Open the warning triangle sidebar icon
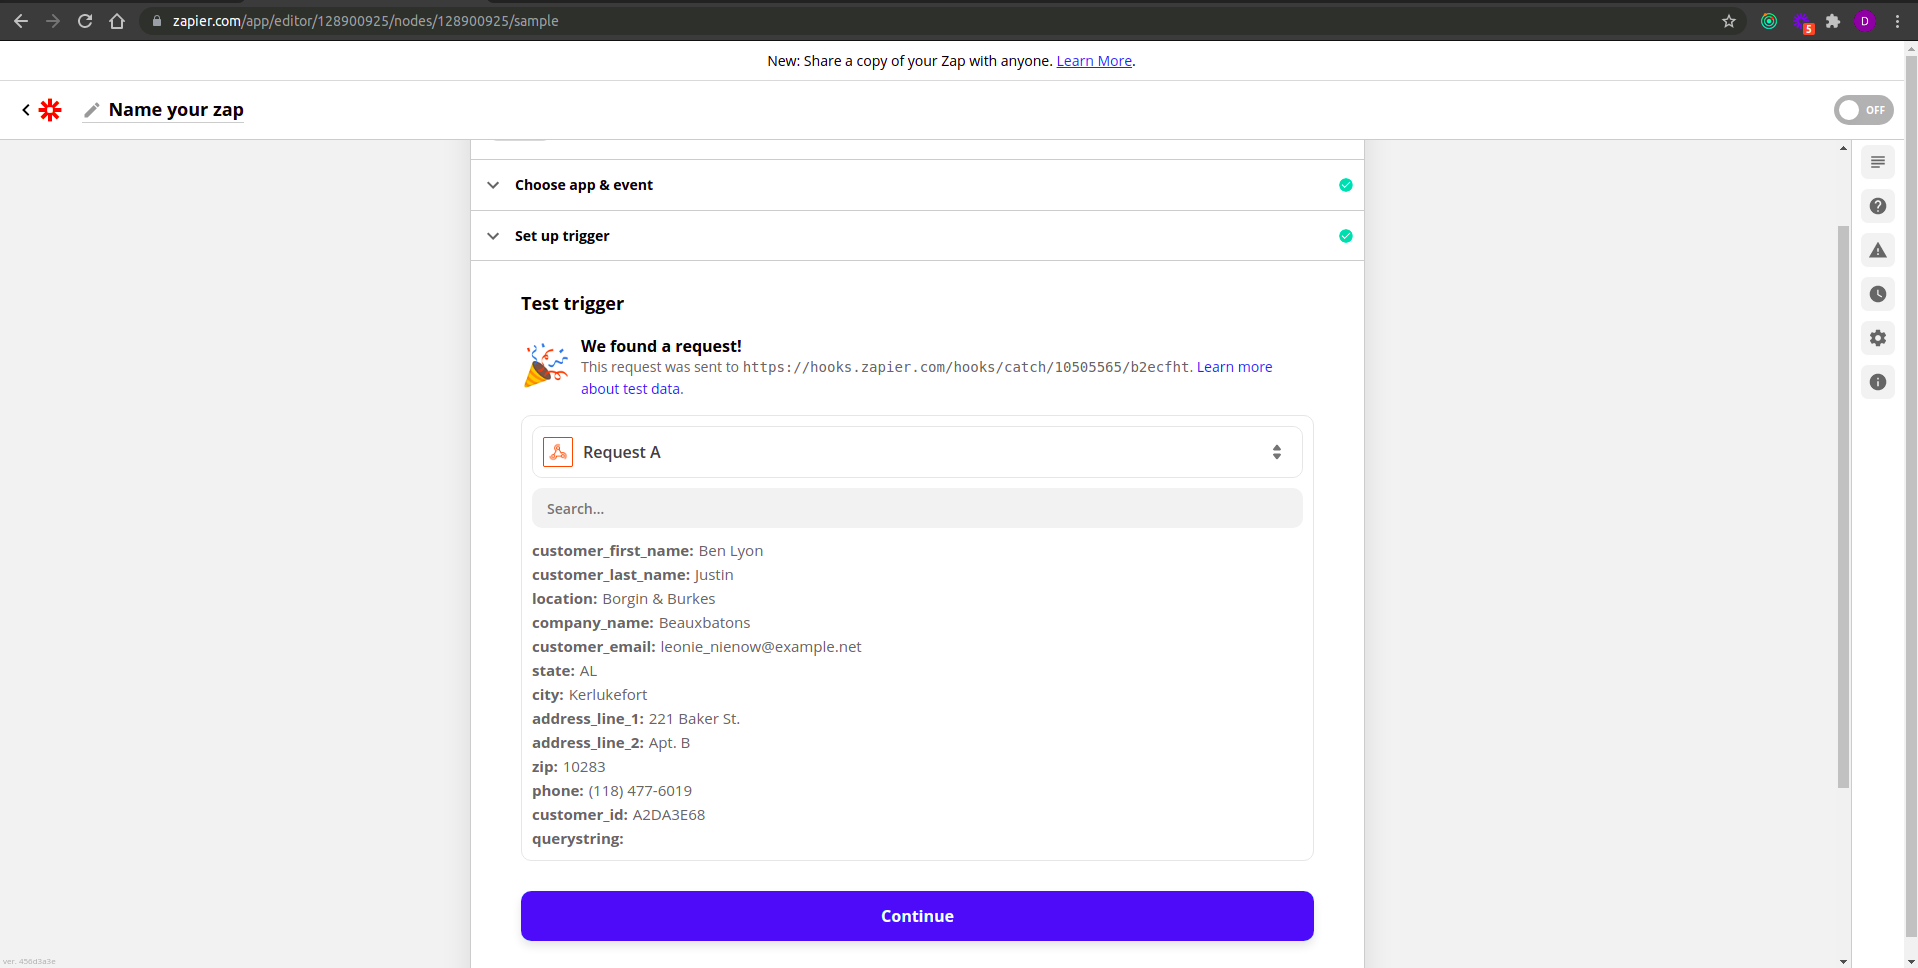 point(1878,250)
